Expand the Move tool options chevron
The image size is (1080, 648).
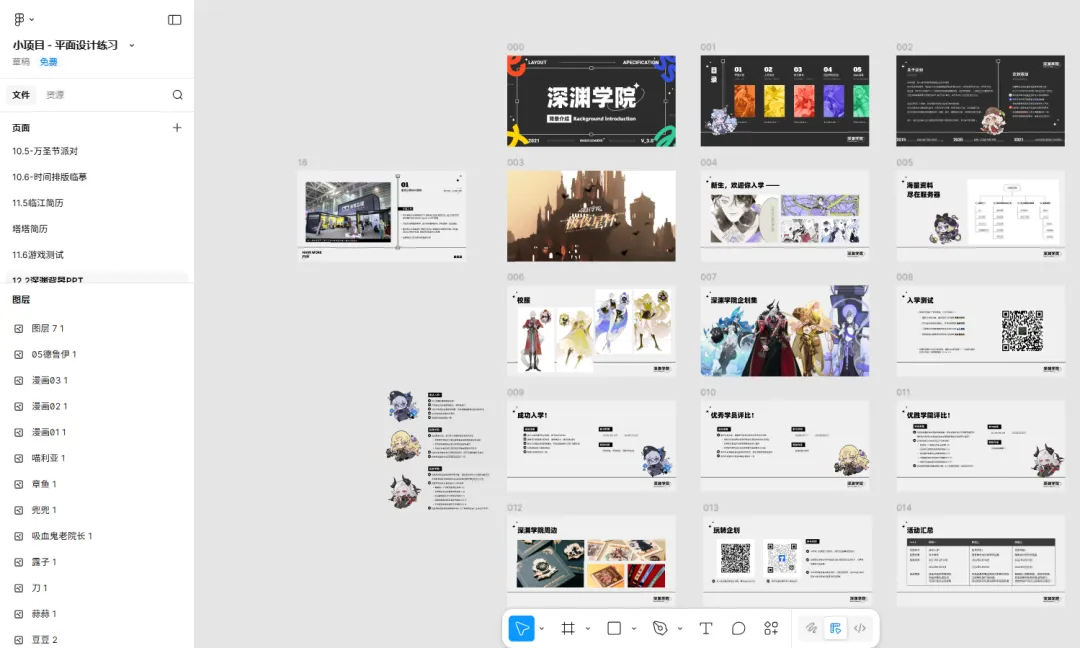(x=542, y=628)
